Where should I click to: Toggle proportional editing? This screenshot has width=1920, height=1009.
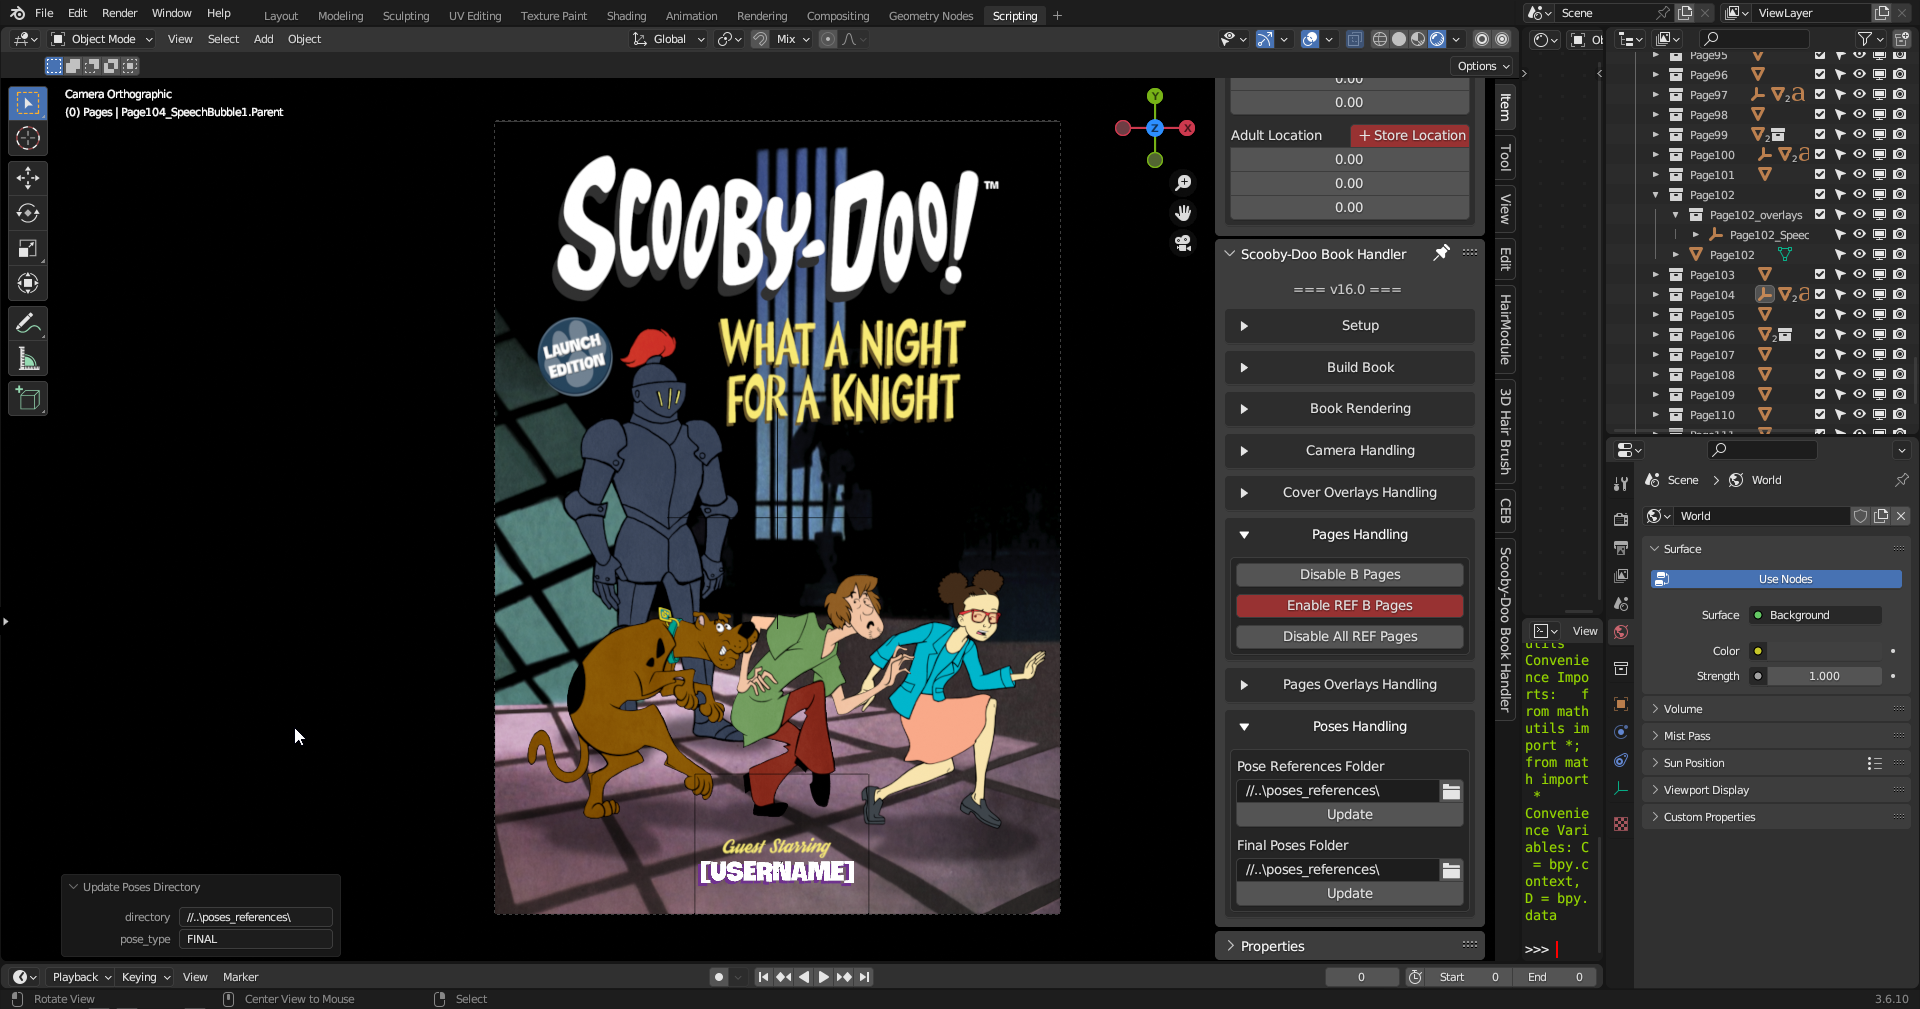[827, 39]
